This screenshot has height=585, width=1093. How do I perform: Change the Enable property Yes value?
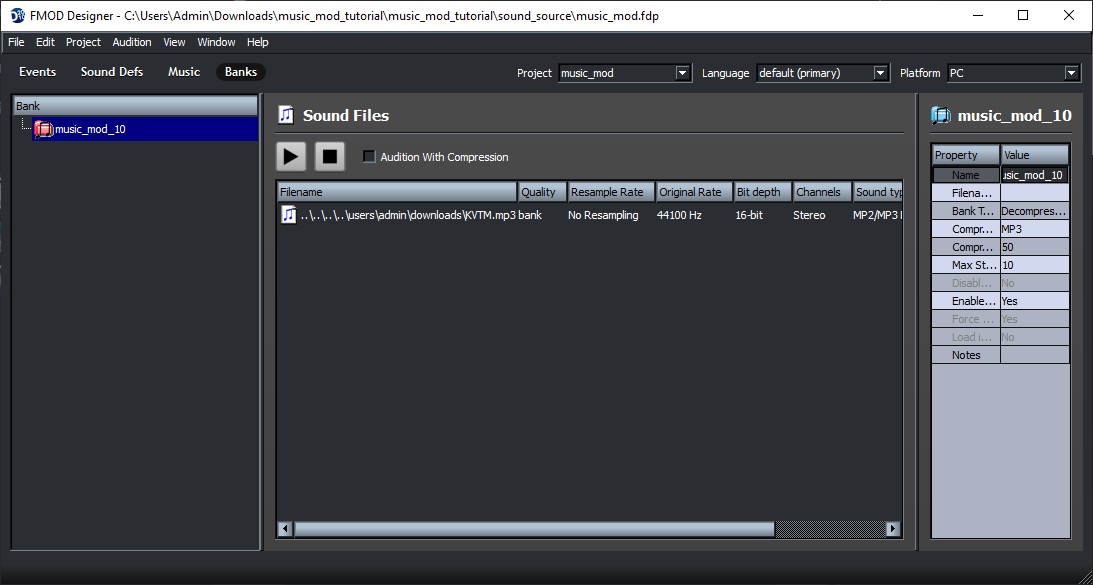coord(1034,301)
